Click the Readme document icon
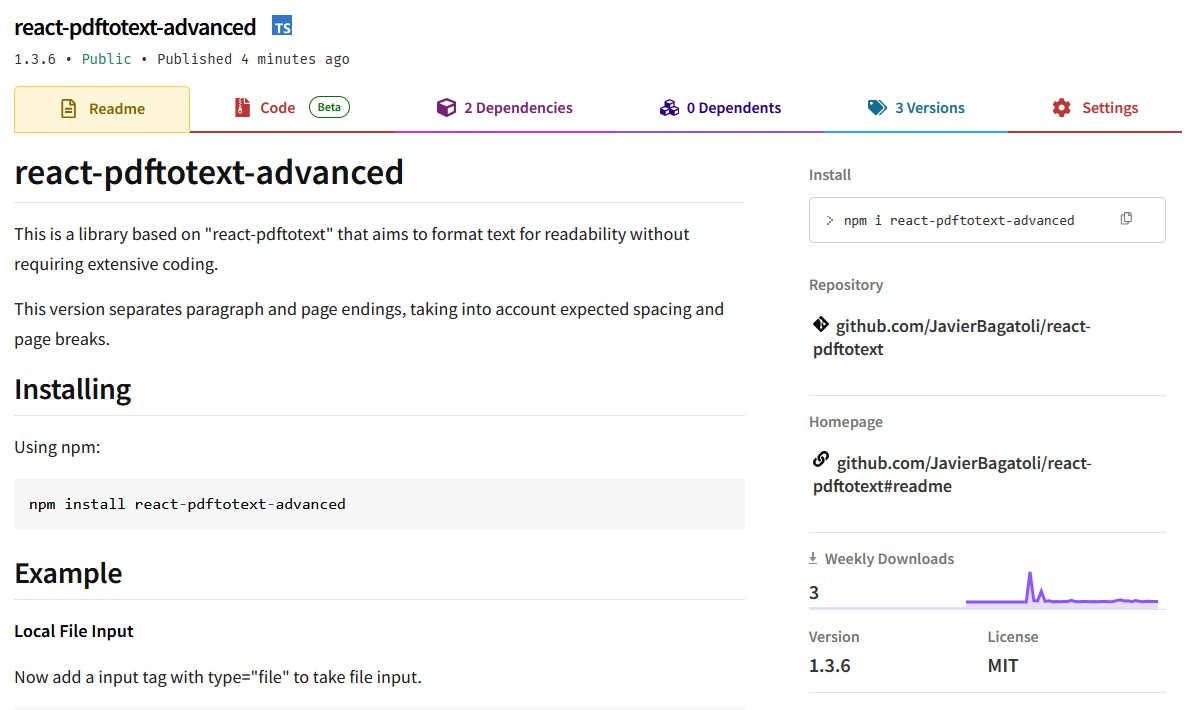This screenshot has height=710, width=1193. 68,109
